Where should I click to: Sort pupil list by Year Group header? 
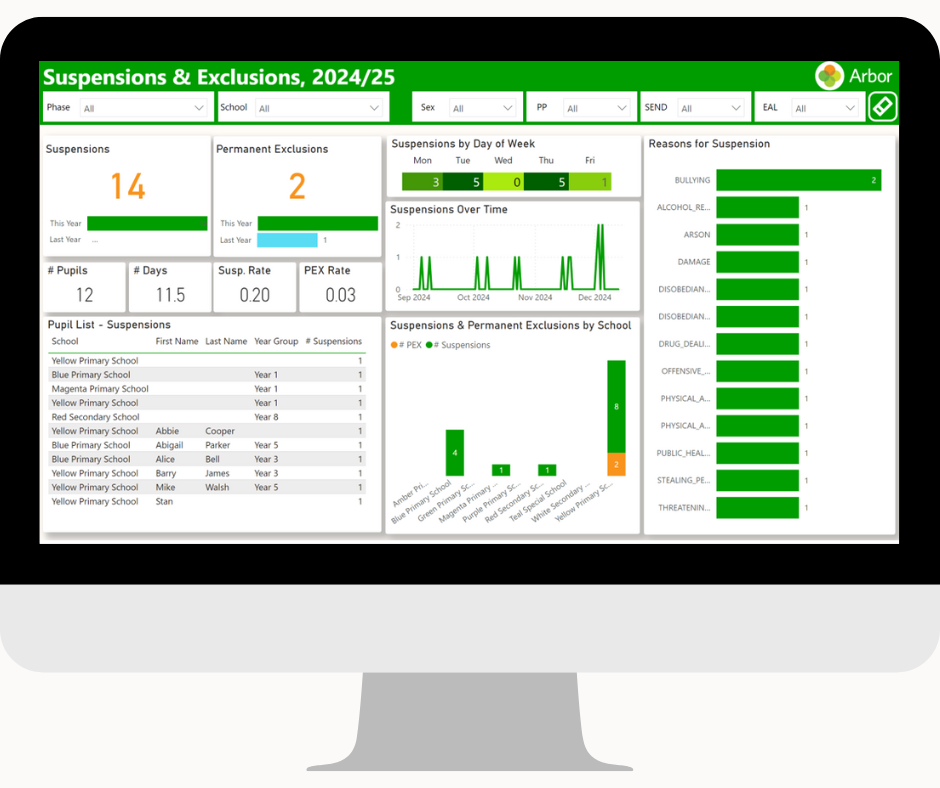click(276, 341)
